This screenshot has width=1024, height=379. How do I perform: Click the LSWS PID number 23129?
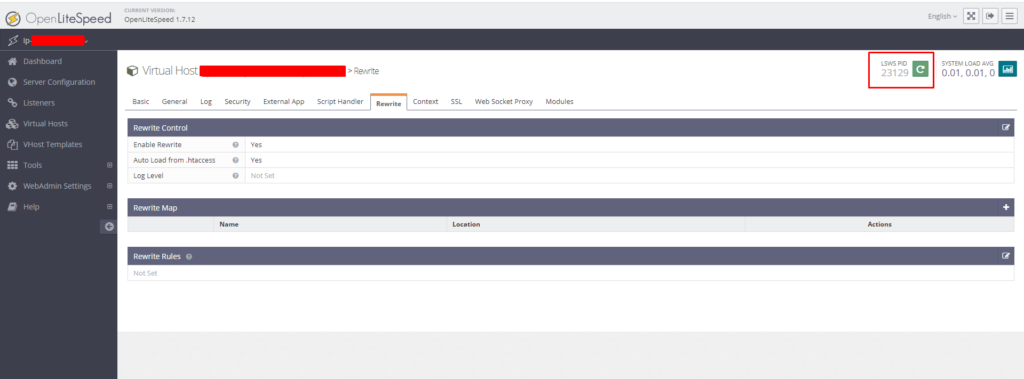point(894,73)
